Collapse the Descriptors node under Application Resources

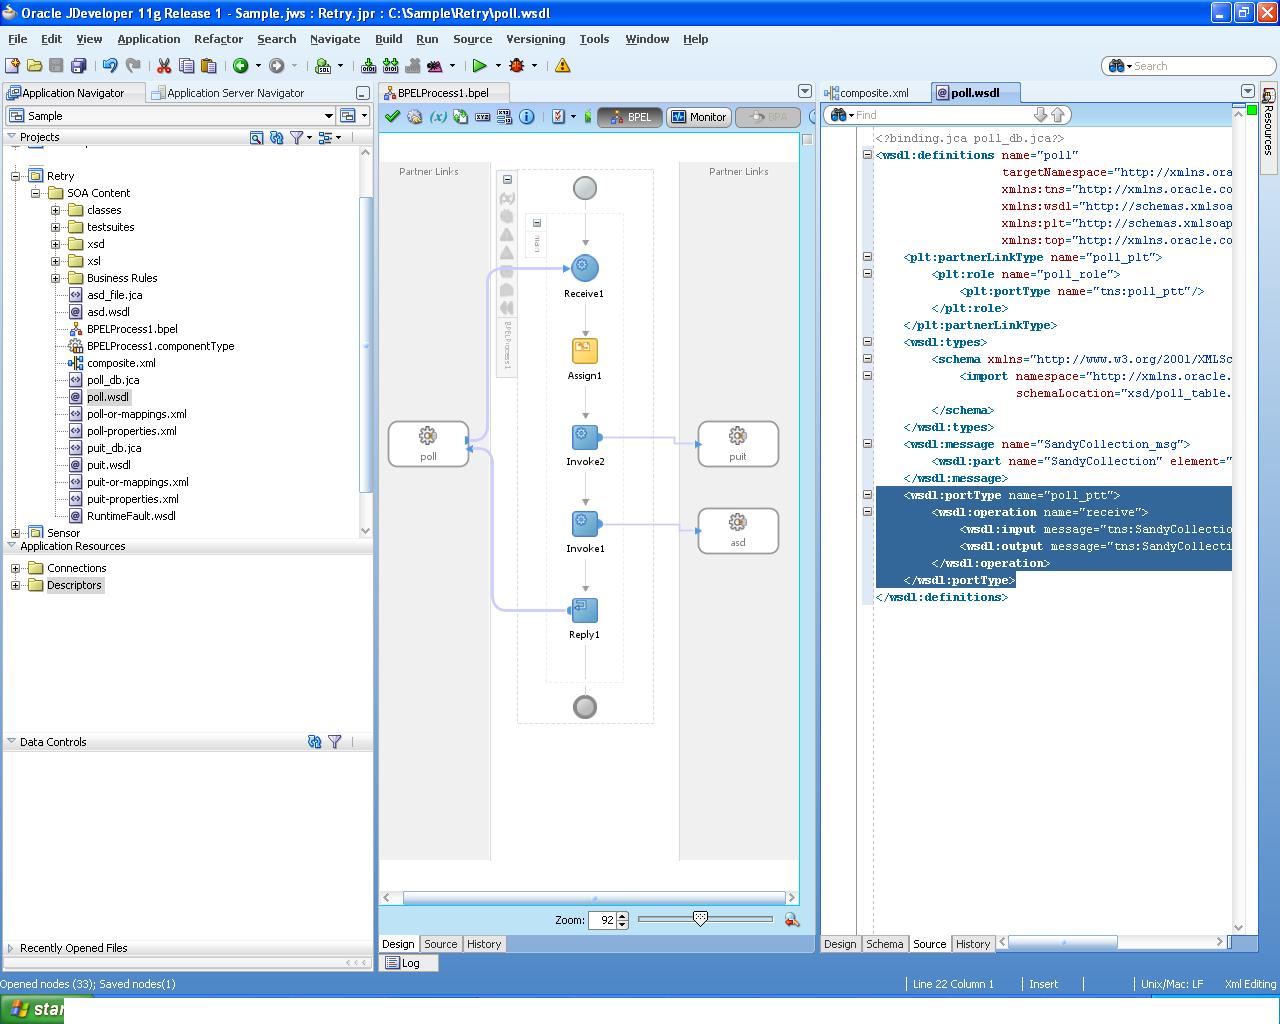tap(16, 585)
